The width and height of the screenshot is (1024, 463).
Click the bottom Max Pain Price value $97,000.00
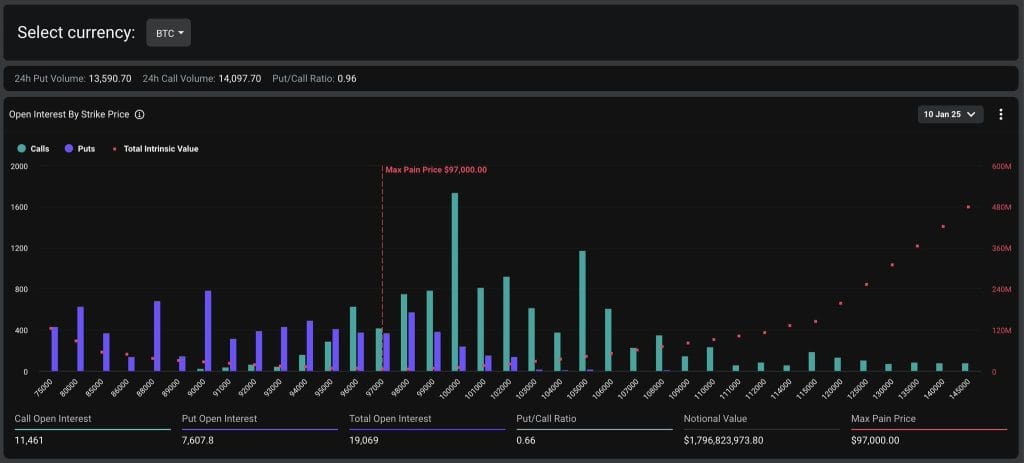click(875, 440)
